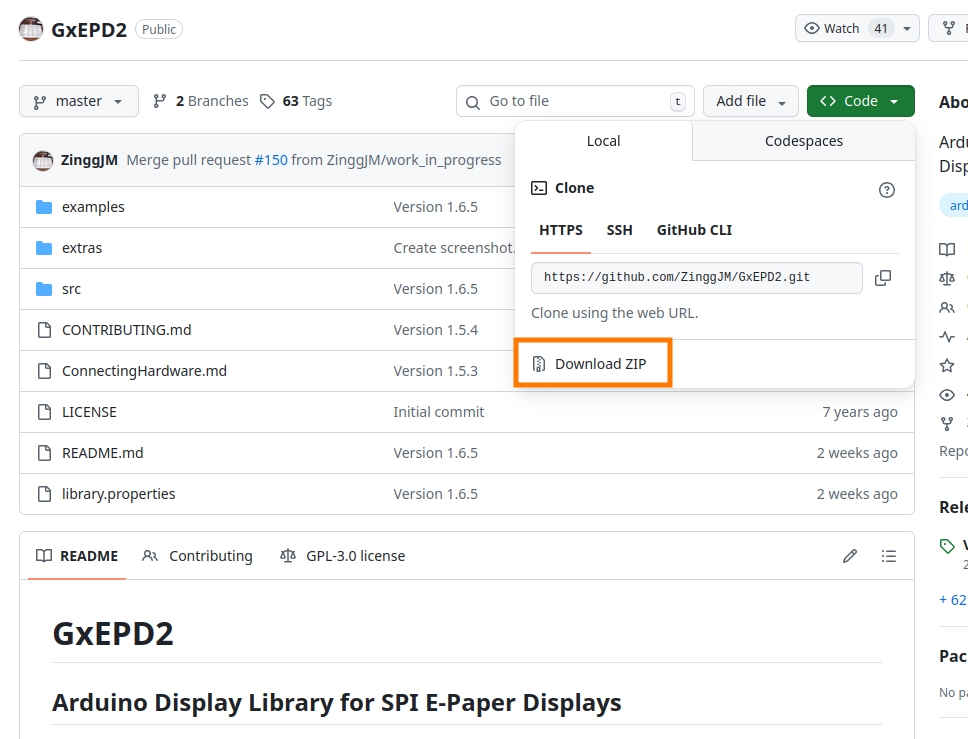The height and width of the screenshot is (739, 968).
Task: Select the SSH clone option tab
Action: click(619, 230)
